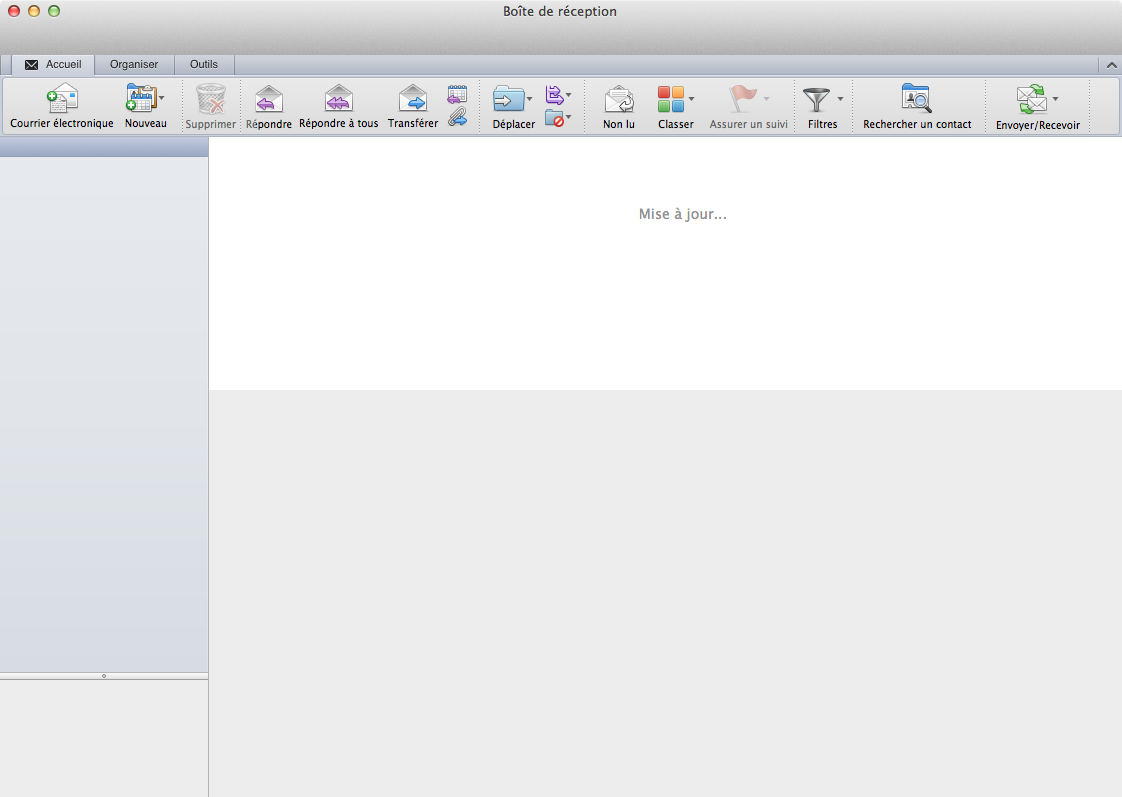The width and height of the screenshot is (1122, 797).
Task: Click the paperclip attachment forward icon
Action: [457, 117]
